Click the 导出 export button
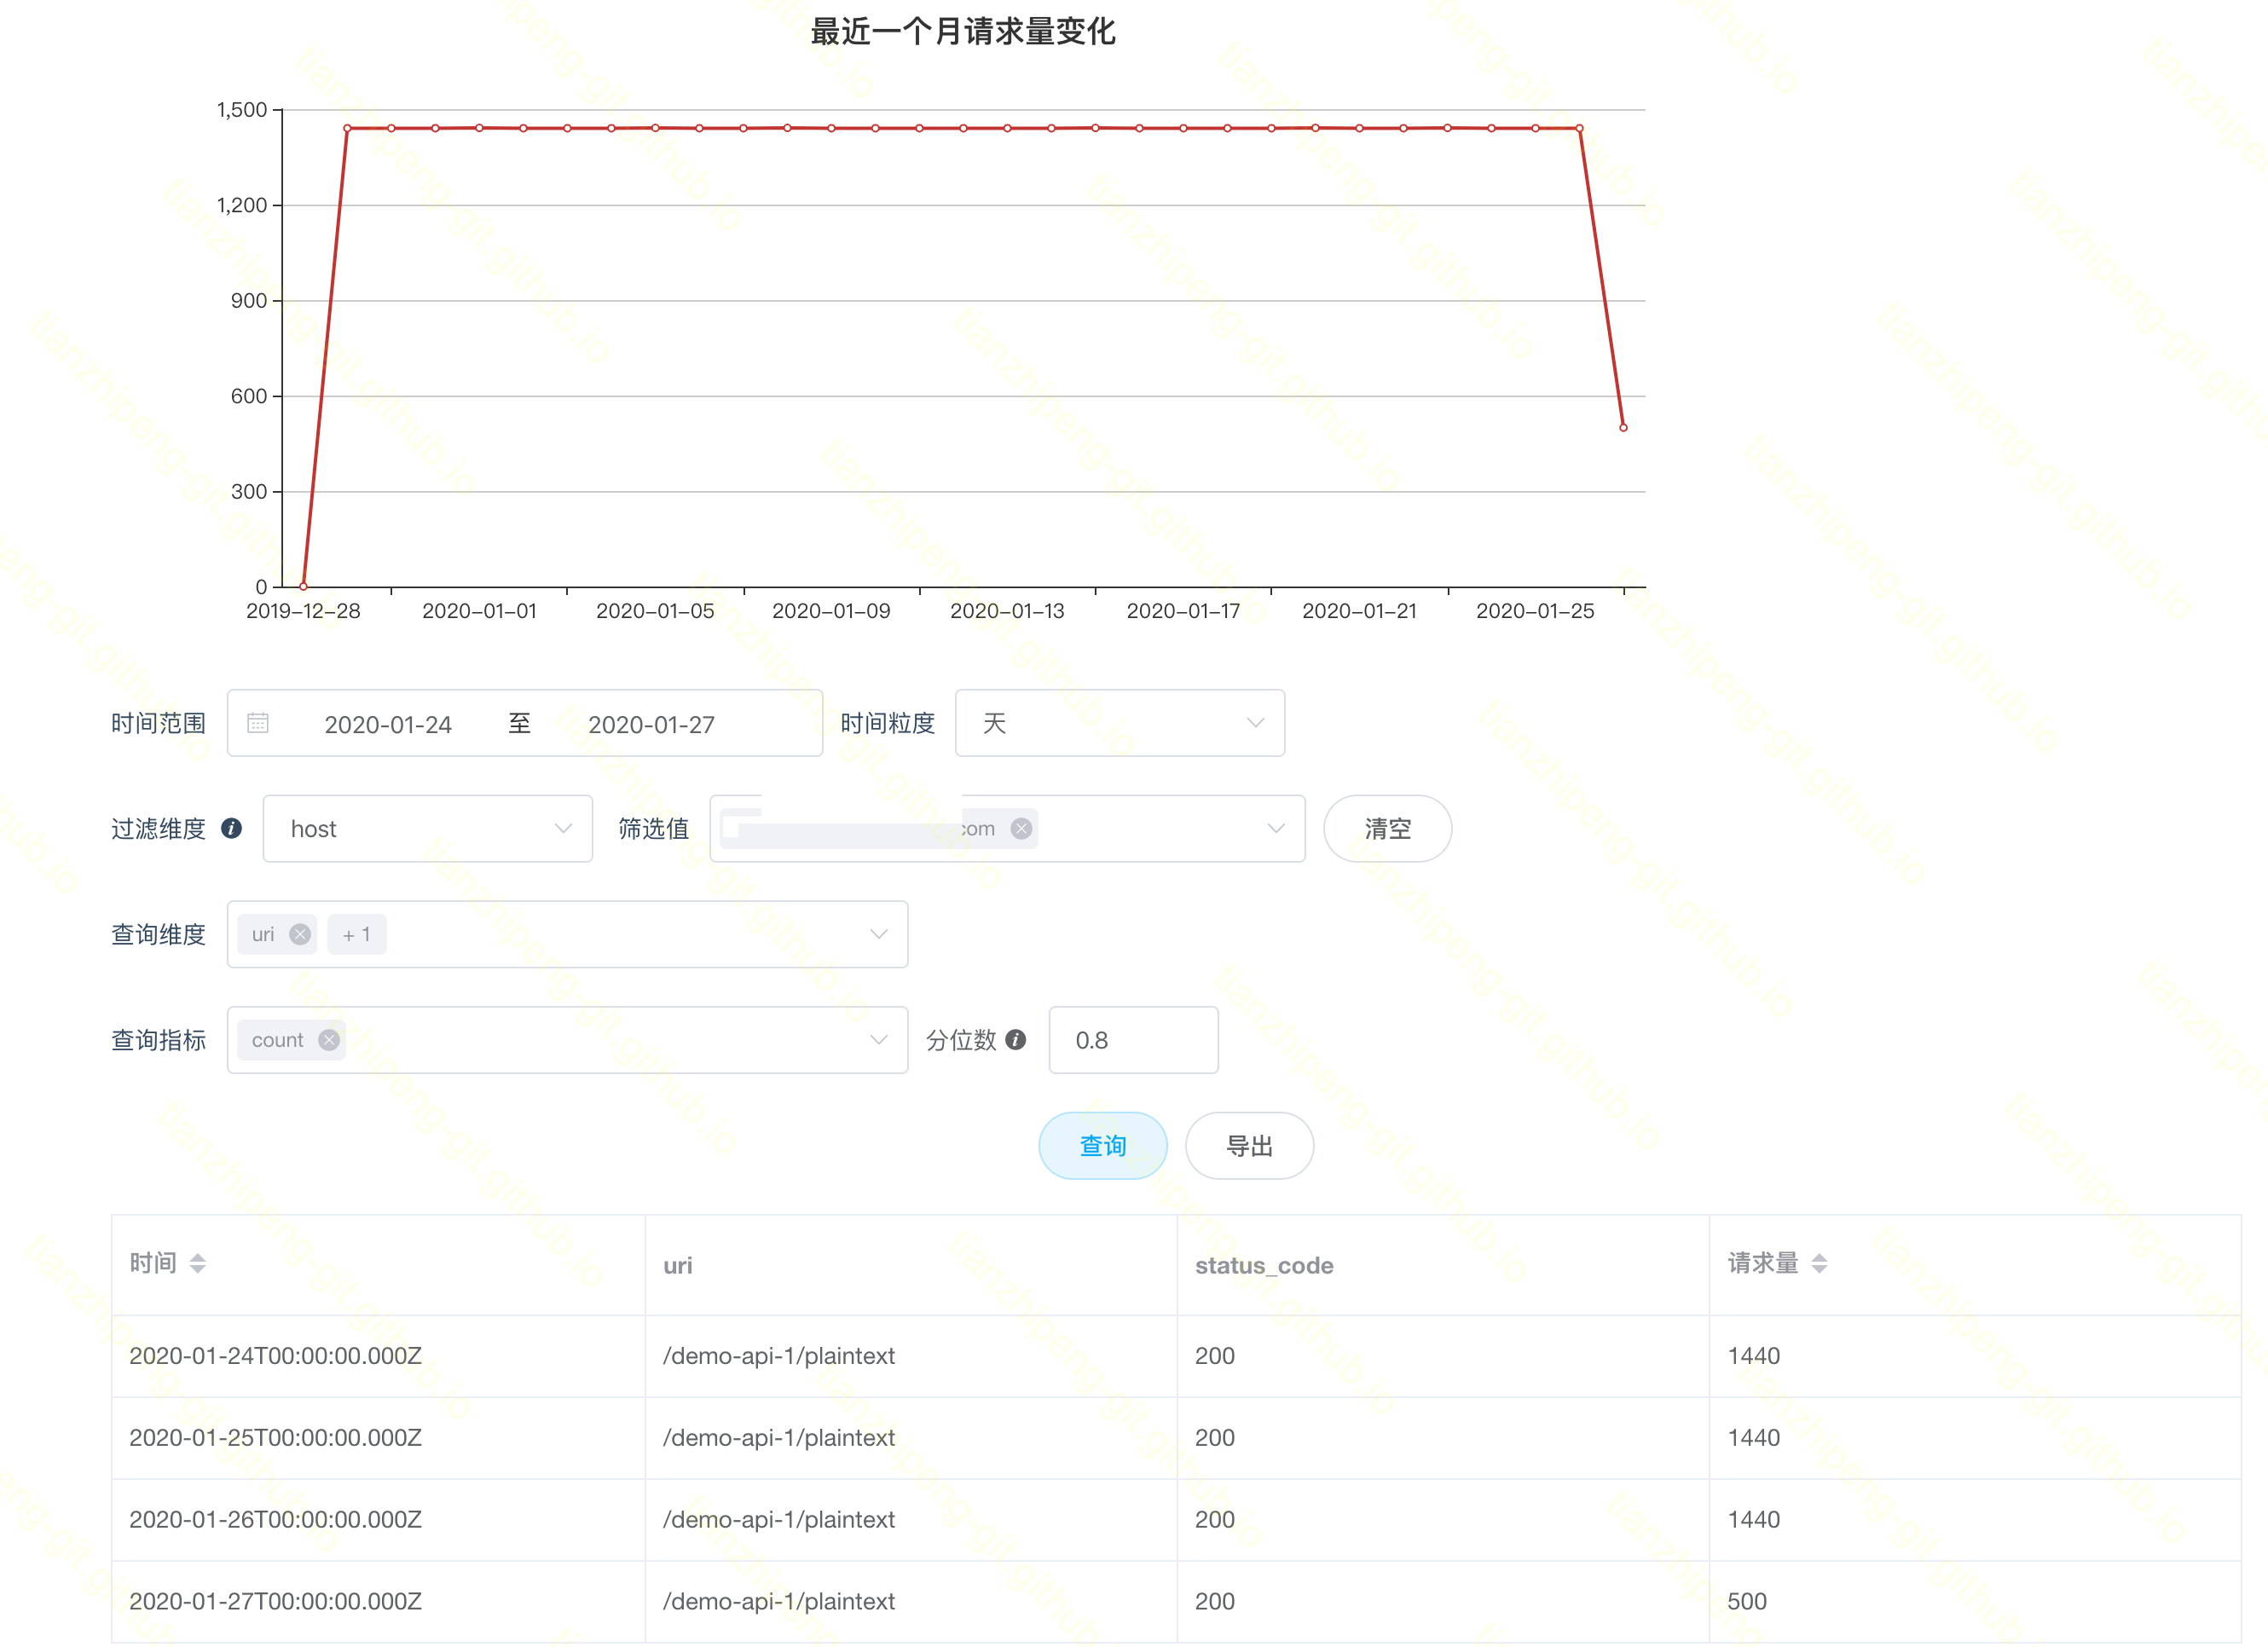The height and width of the screenshot is (1647, 2268). click(x=1249, y=1146)
